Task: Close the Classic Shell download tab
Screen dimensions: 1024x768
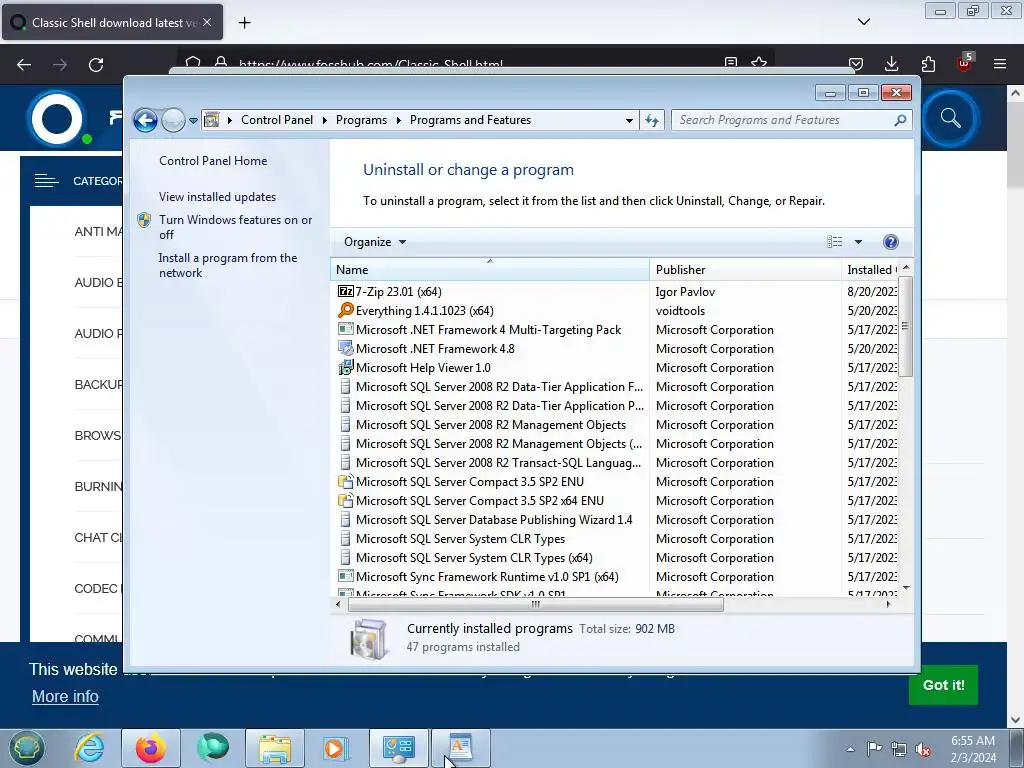Action: pyautogui.click(x=207, y=22)
